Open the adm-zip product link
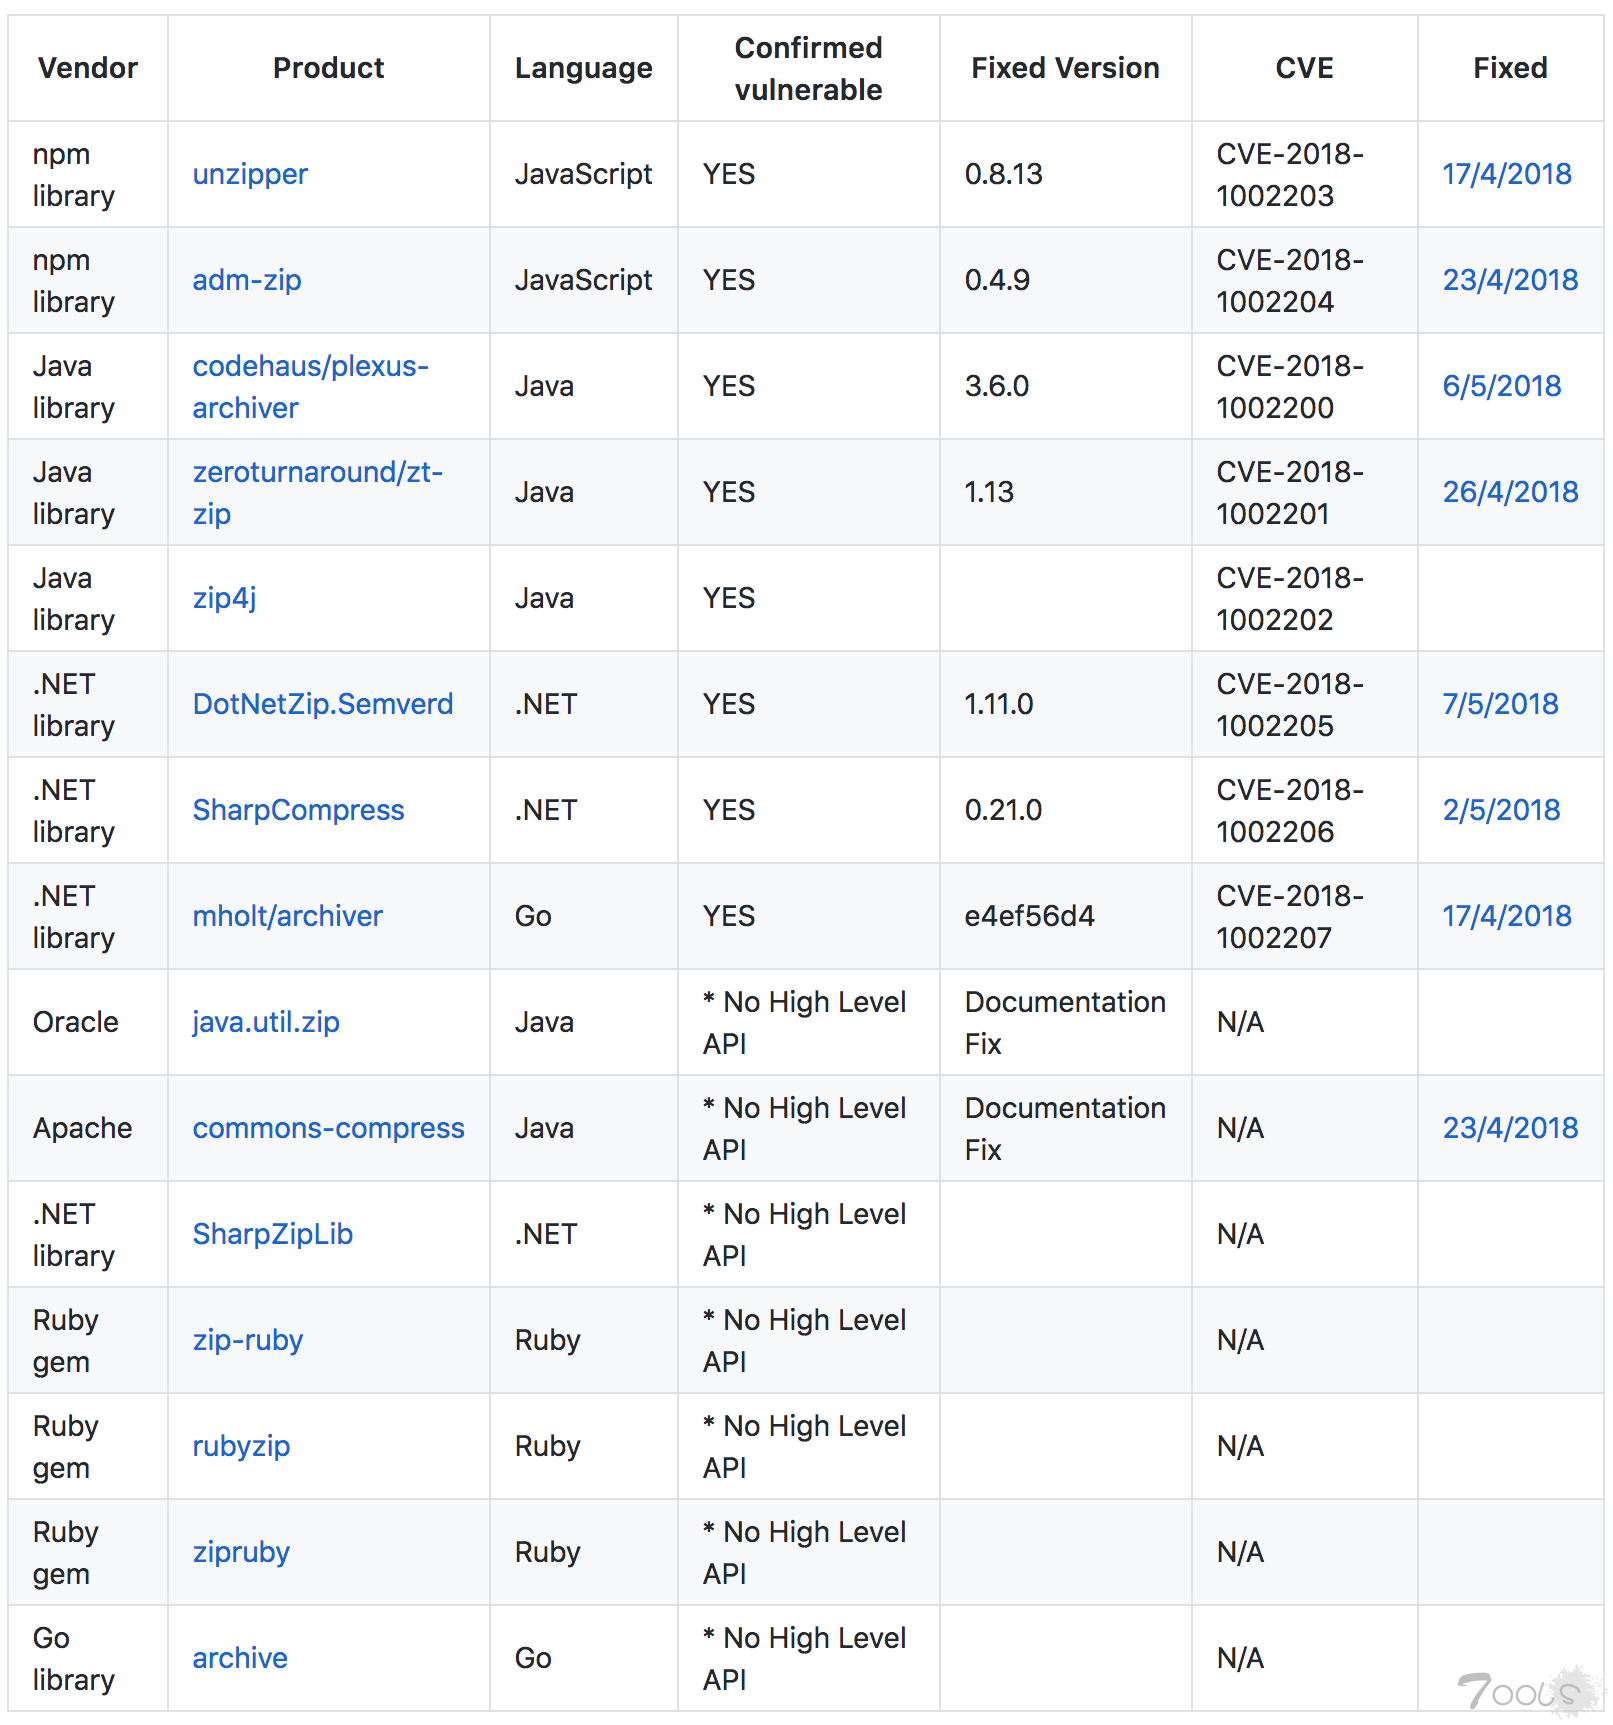Viewport: 1613px width, 1725px height. coord(247,280)
